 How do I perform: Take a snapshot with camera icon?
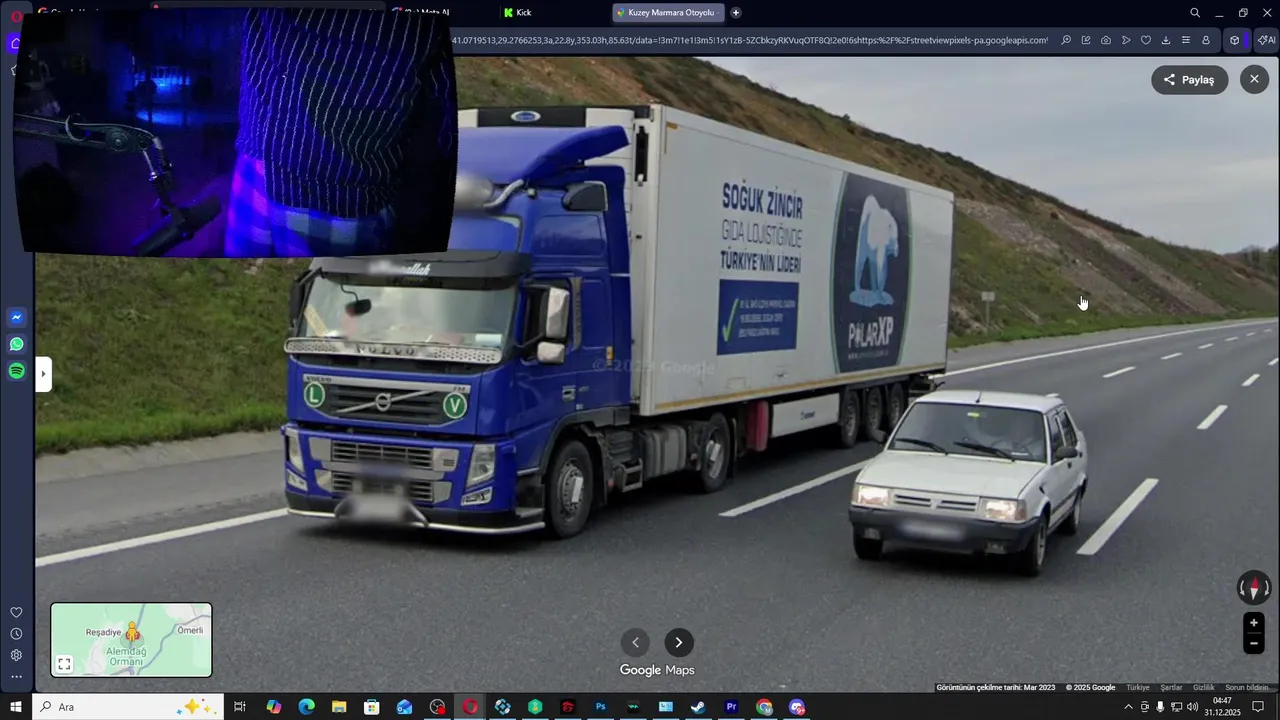[x=1106, y=40]
